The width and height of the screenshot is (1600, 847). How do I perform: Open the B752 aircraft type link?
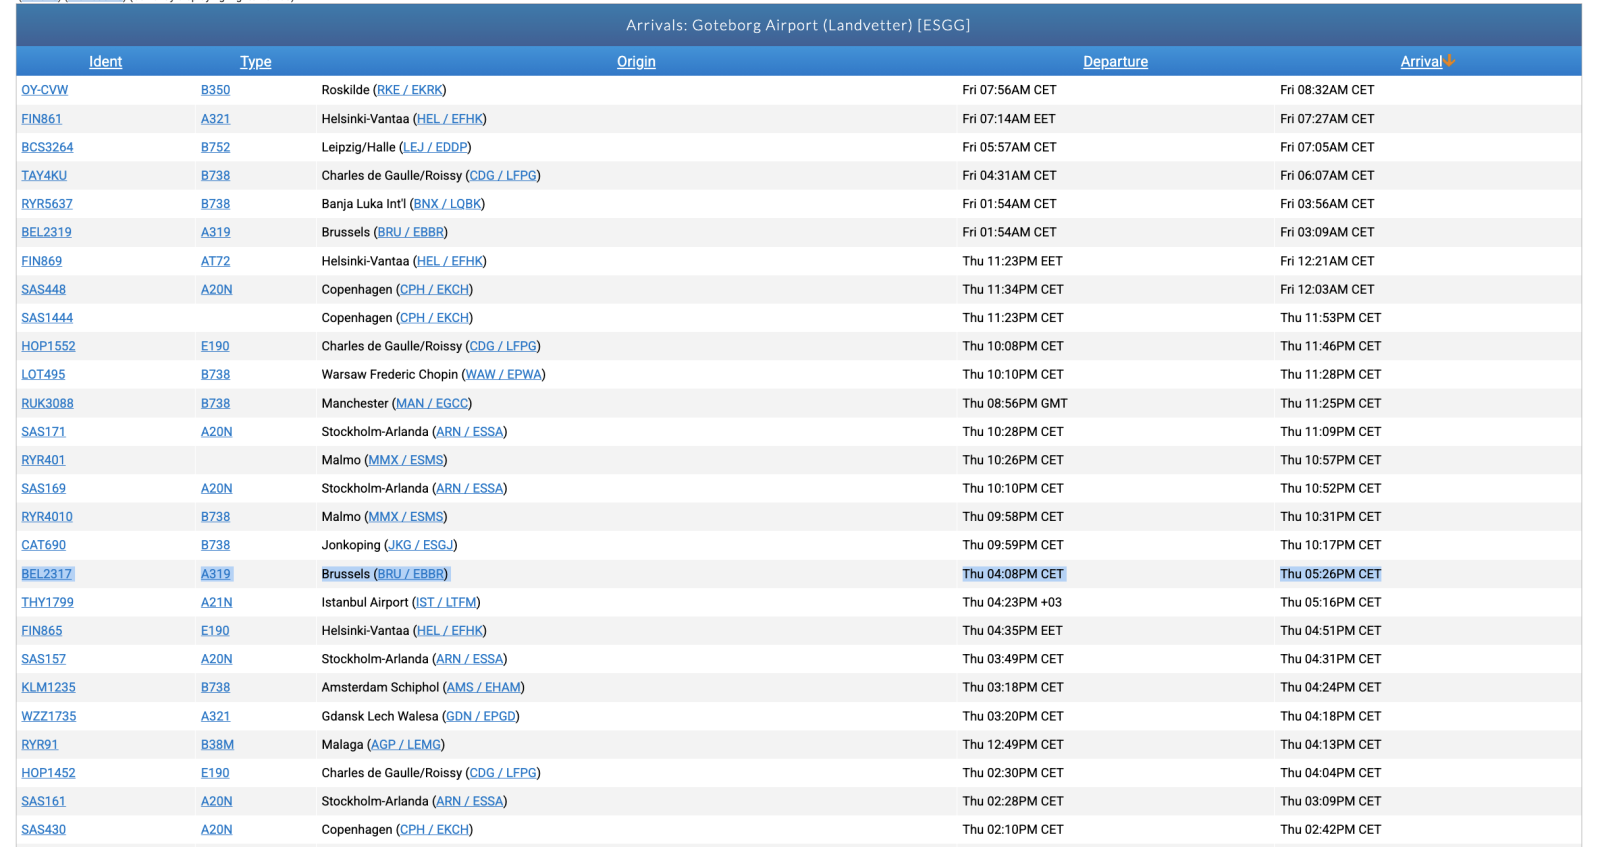215,147
